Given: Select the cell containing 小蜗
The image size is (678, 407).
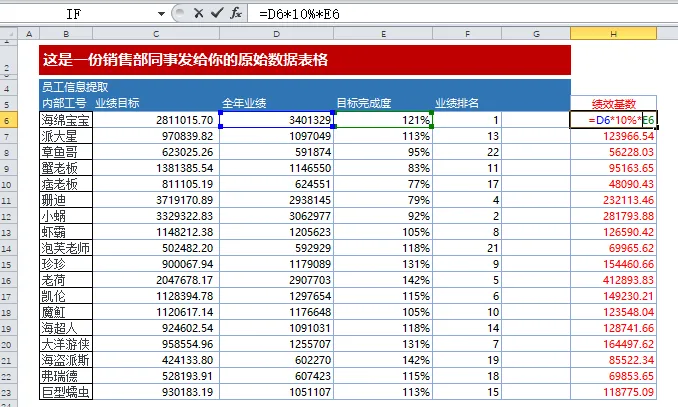Looking at the screenshot, I should click(66, 216).
